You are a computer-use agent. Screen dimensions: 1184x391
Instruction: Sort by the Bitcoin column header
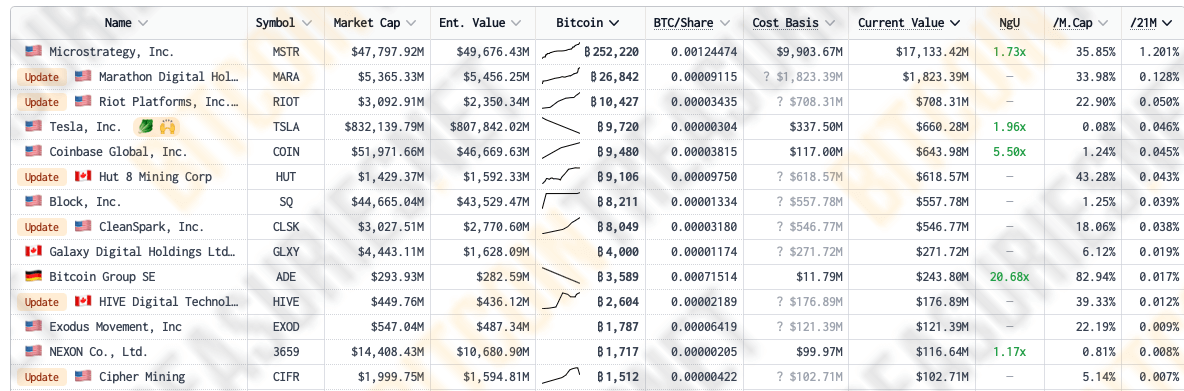tap(587, 23)
